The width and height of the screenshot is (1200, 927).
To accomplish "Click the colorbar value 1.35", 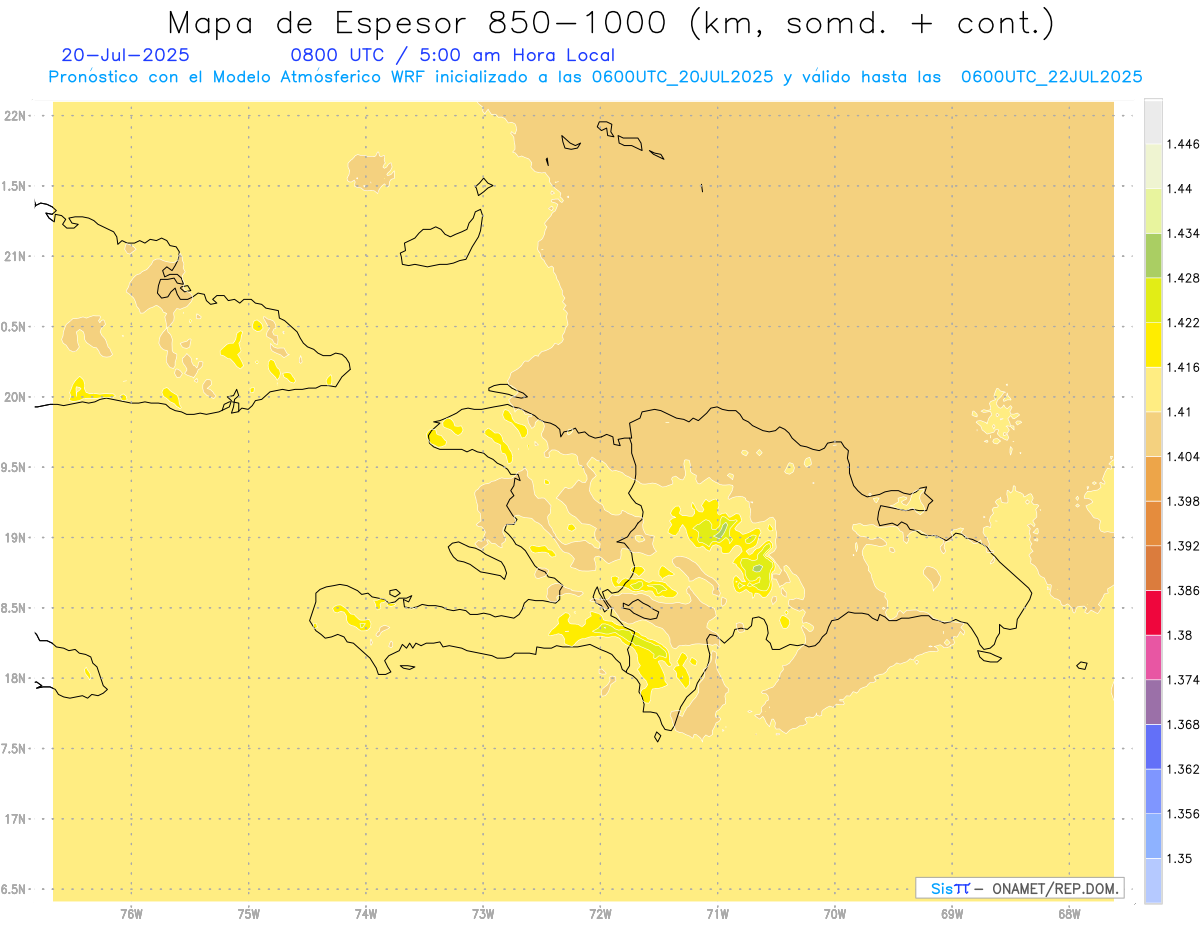I will click(x=1181, y=858).
